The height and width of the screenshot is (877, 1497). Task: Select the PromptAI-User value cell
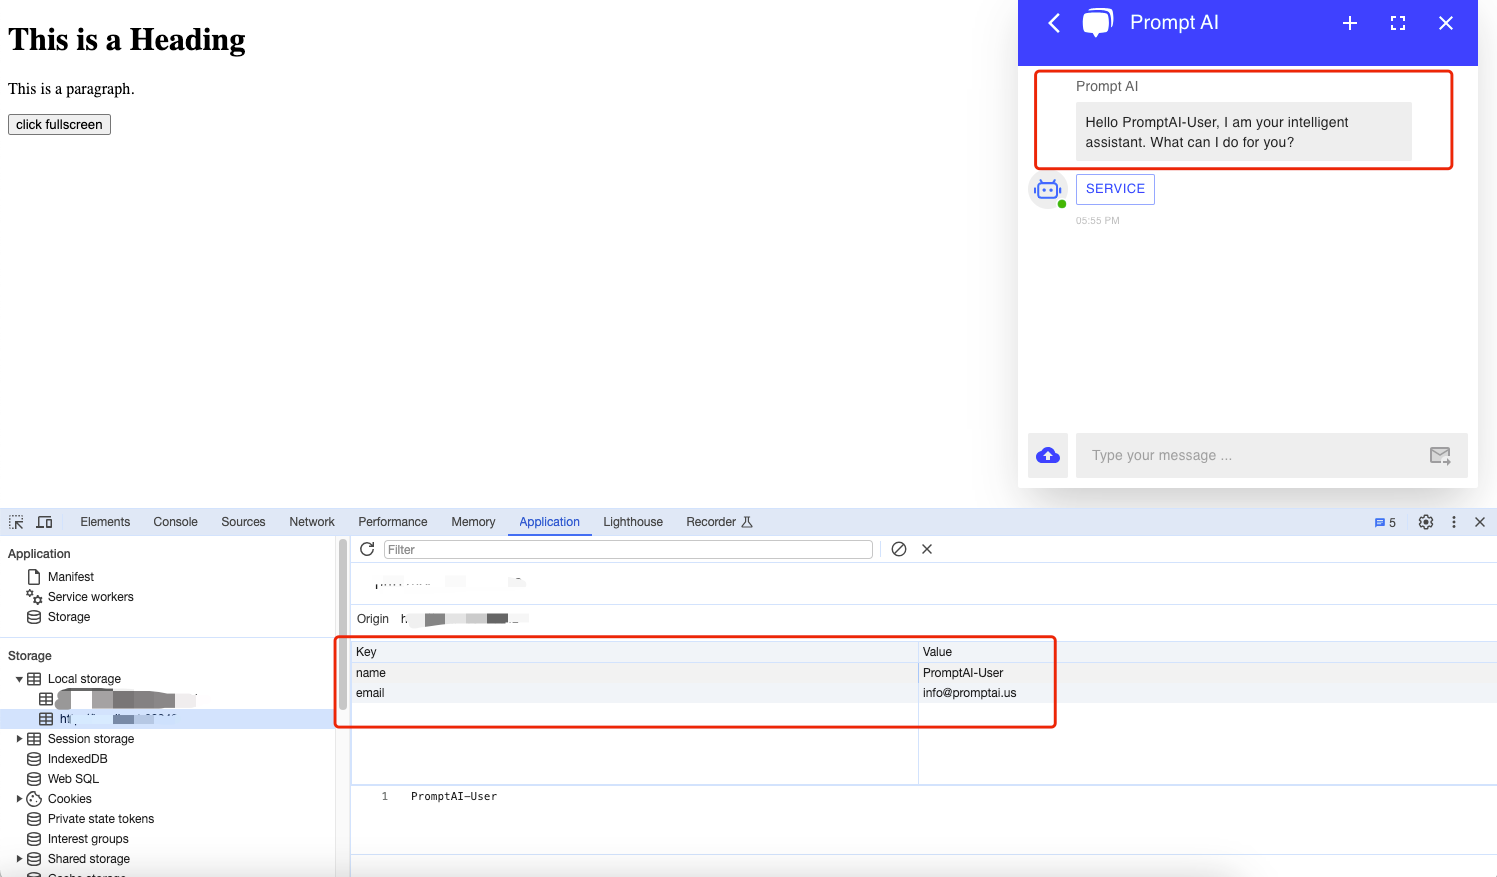[1207, 673]
